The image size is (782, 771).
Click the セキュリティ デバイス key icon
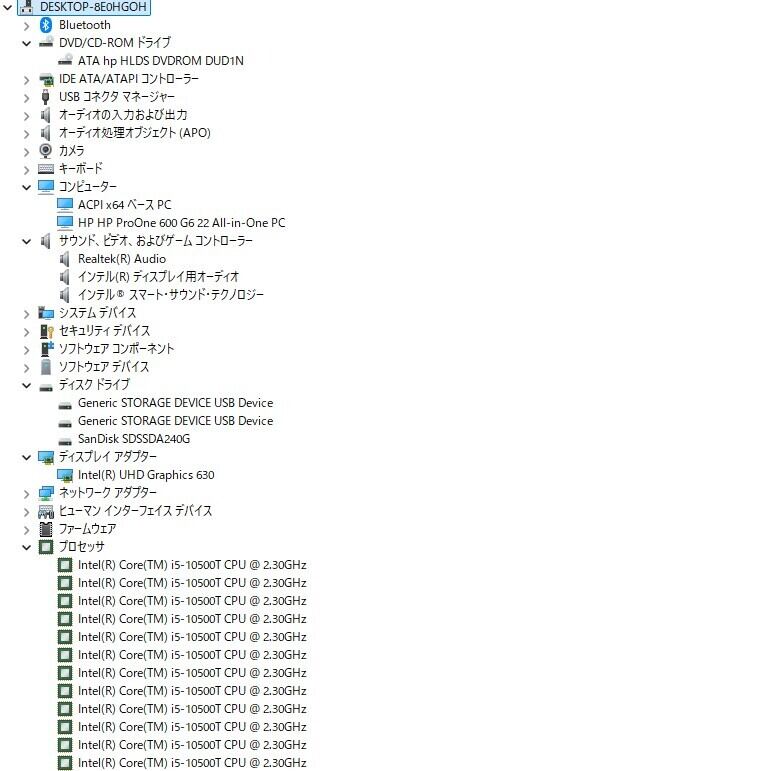click(x=46, y=331)
